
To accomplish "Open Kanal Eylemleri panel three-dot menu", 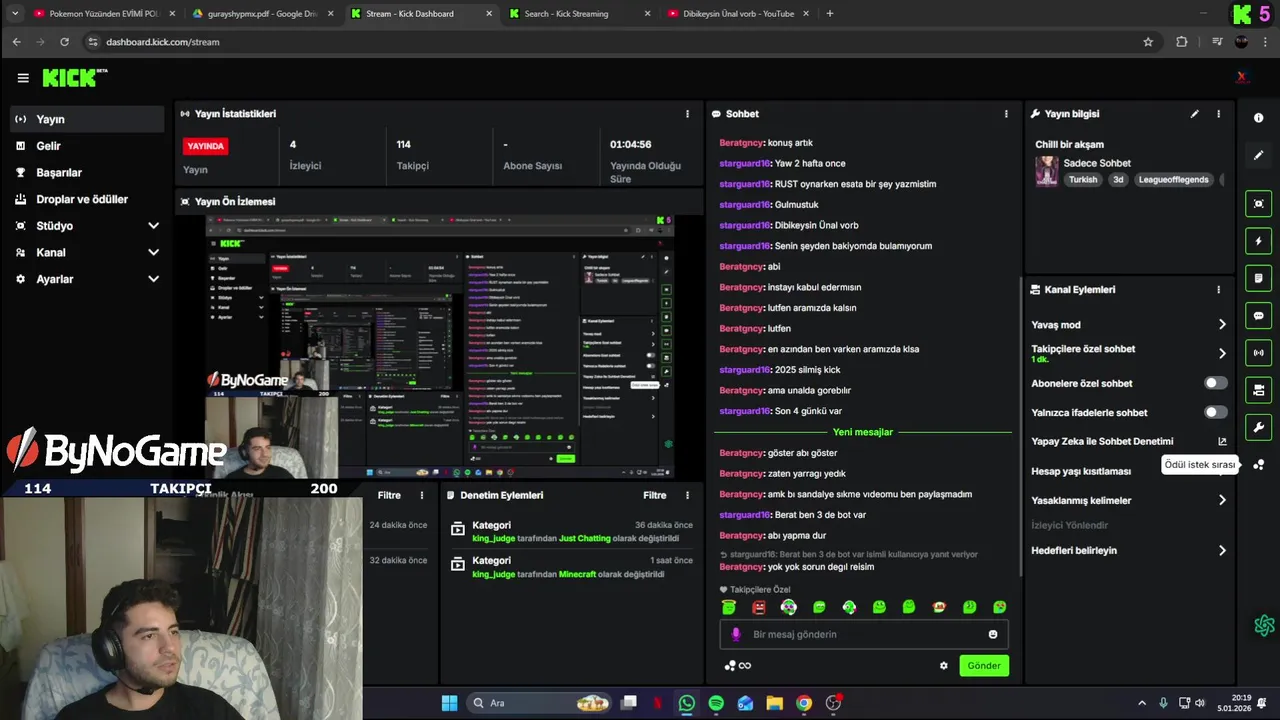I will tap(1218, 290).
